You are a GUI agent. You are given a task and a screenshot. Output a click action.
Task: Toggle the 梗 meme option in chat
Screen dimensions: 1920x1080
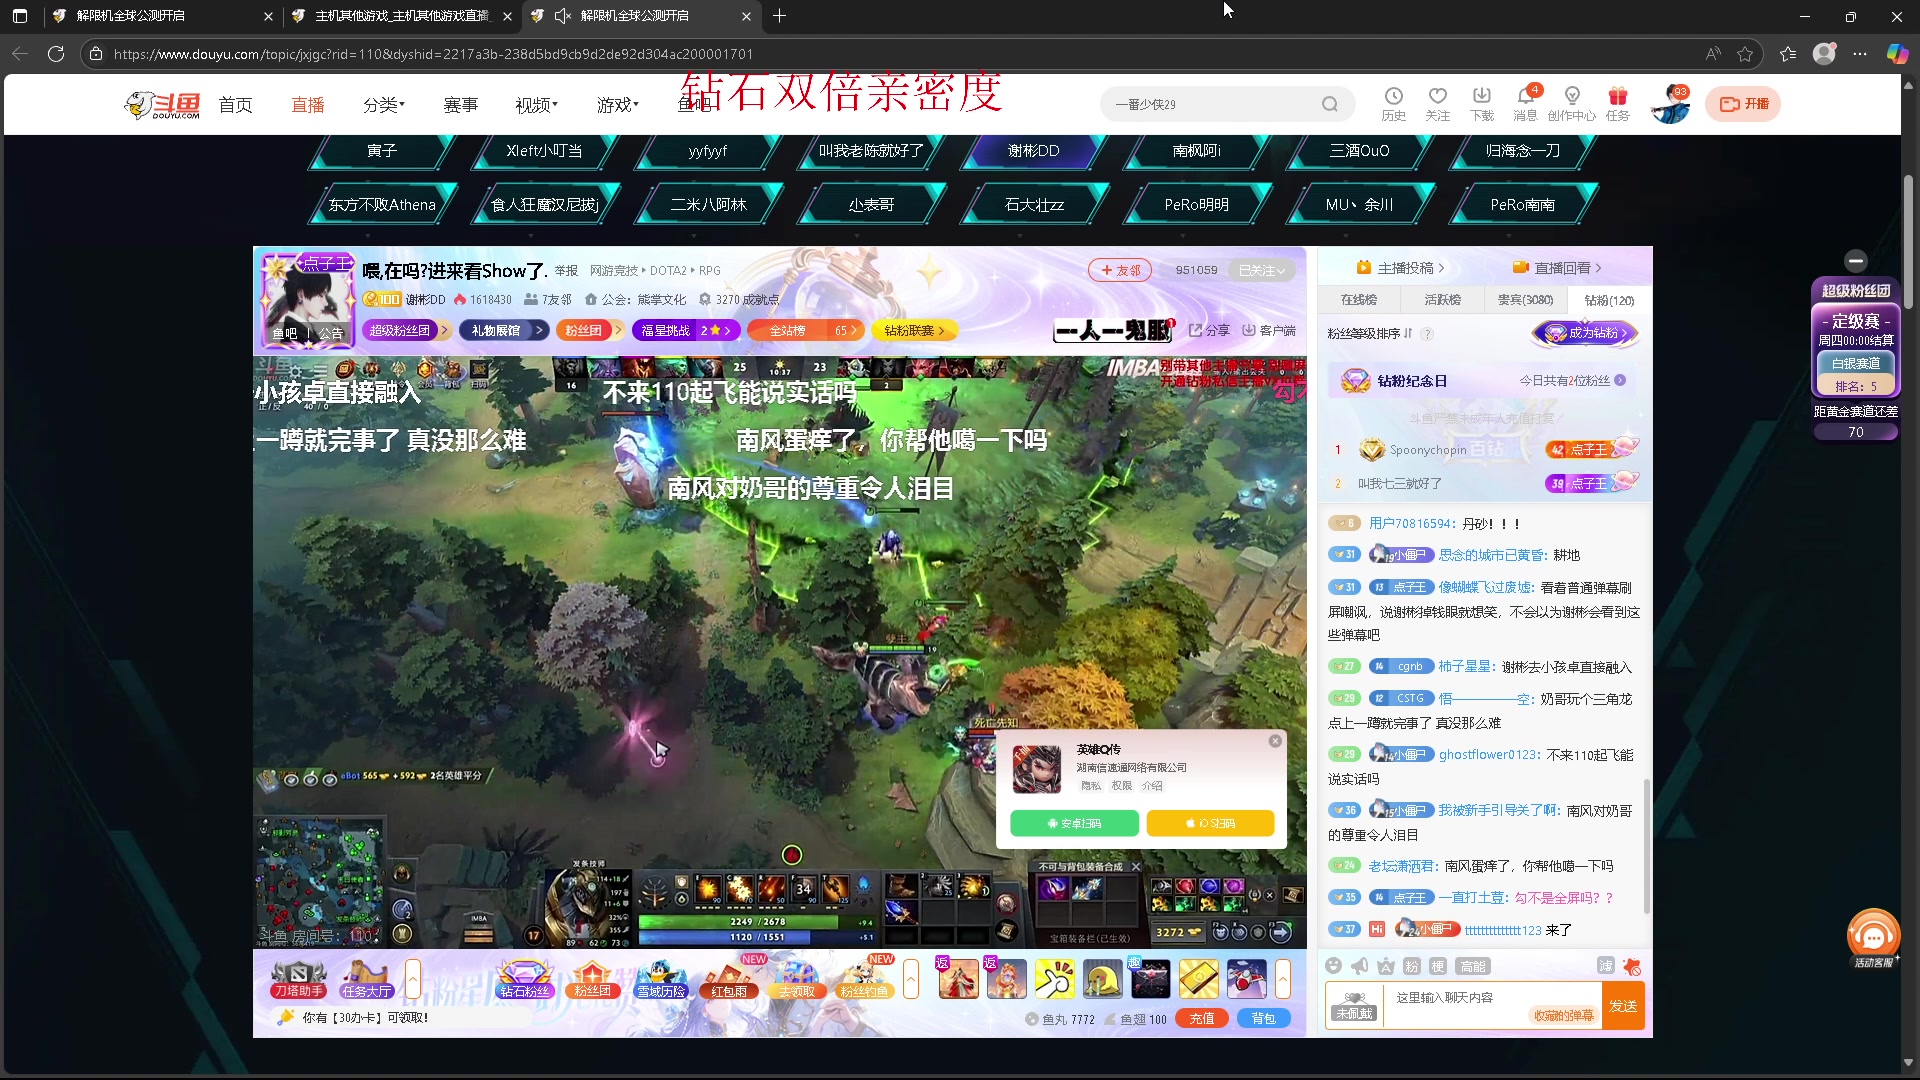pyautogui.click(x=1438, y=966)
